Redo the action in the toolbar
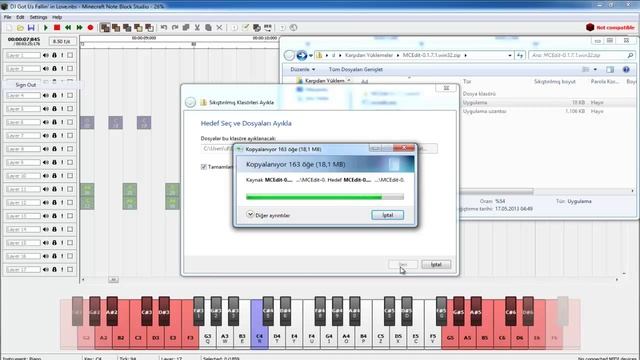This screenshot has width=640, height=360. pos(175,28)
